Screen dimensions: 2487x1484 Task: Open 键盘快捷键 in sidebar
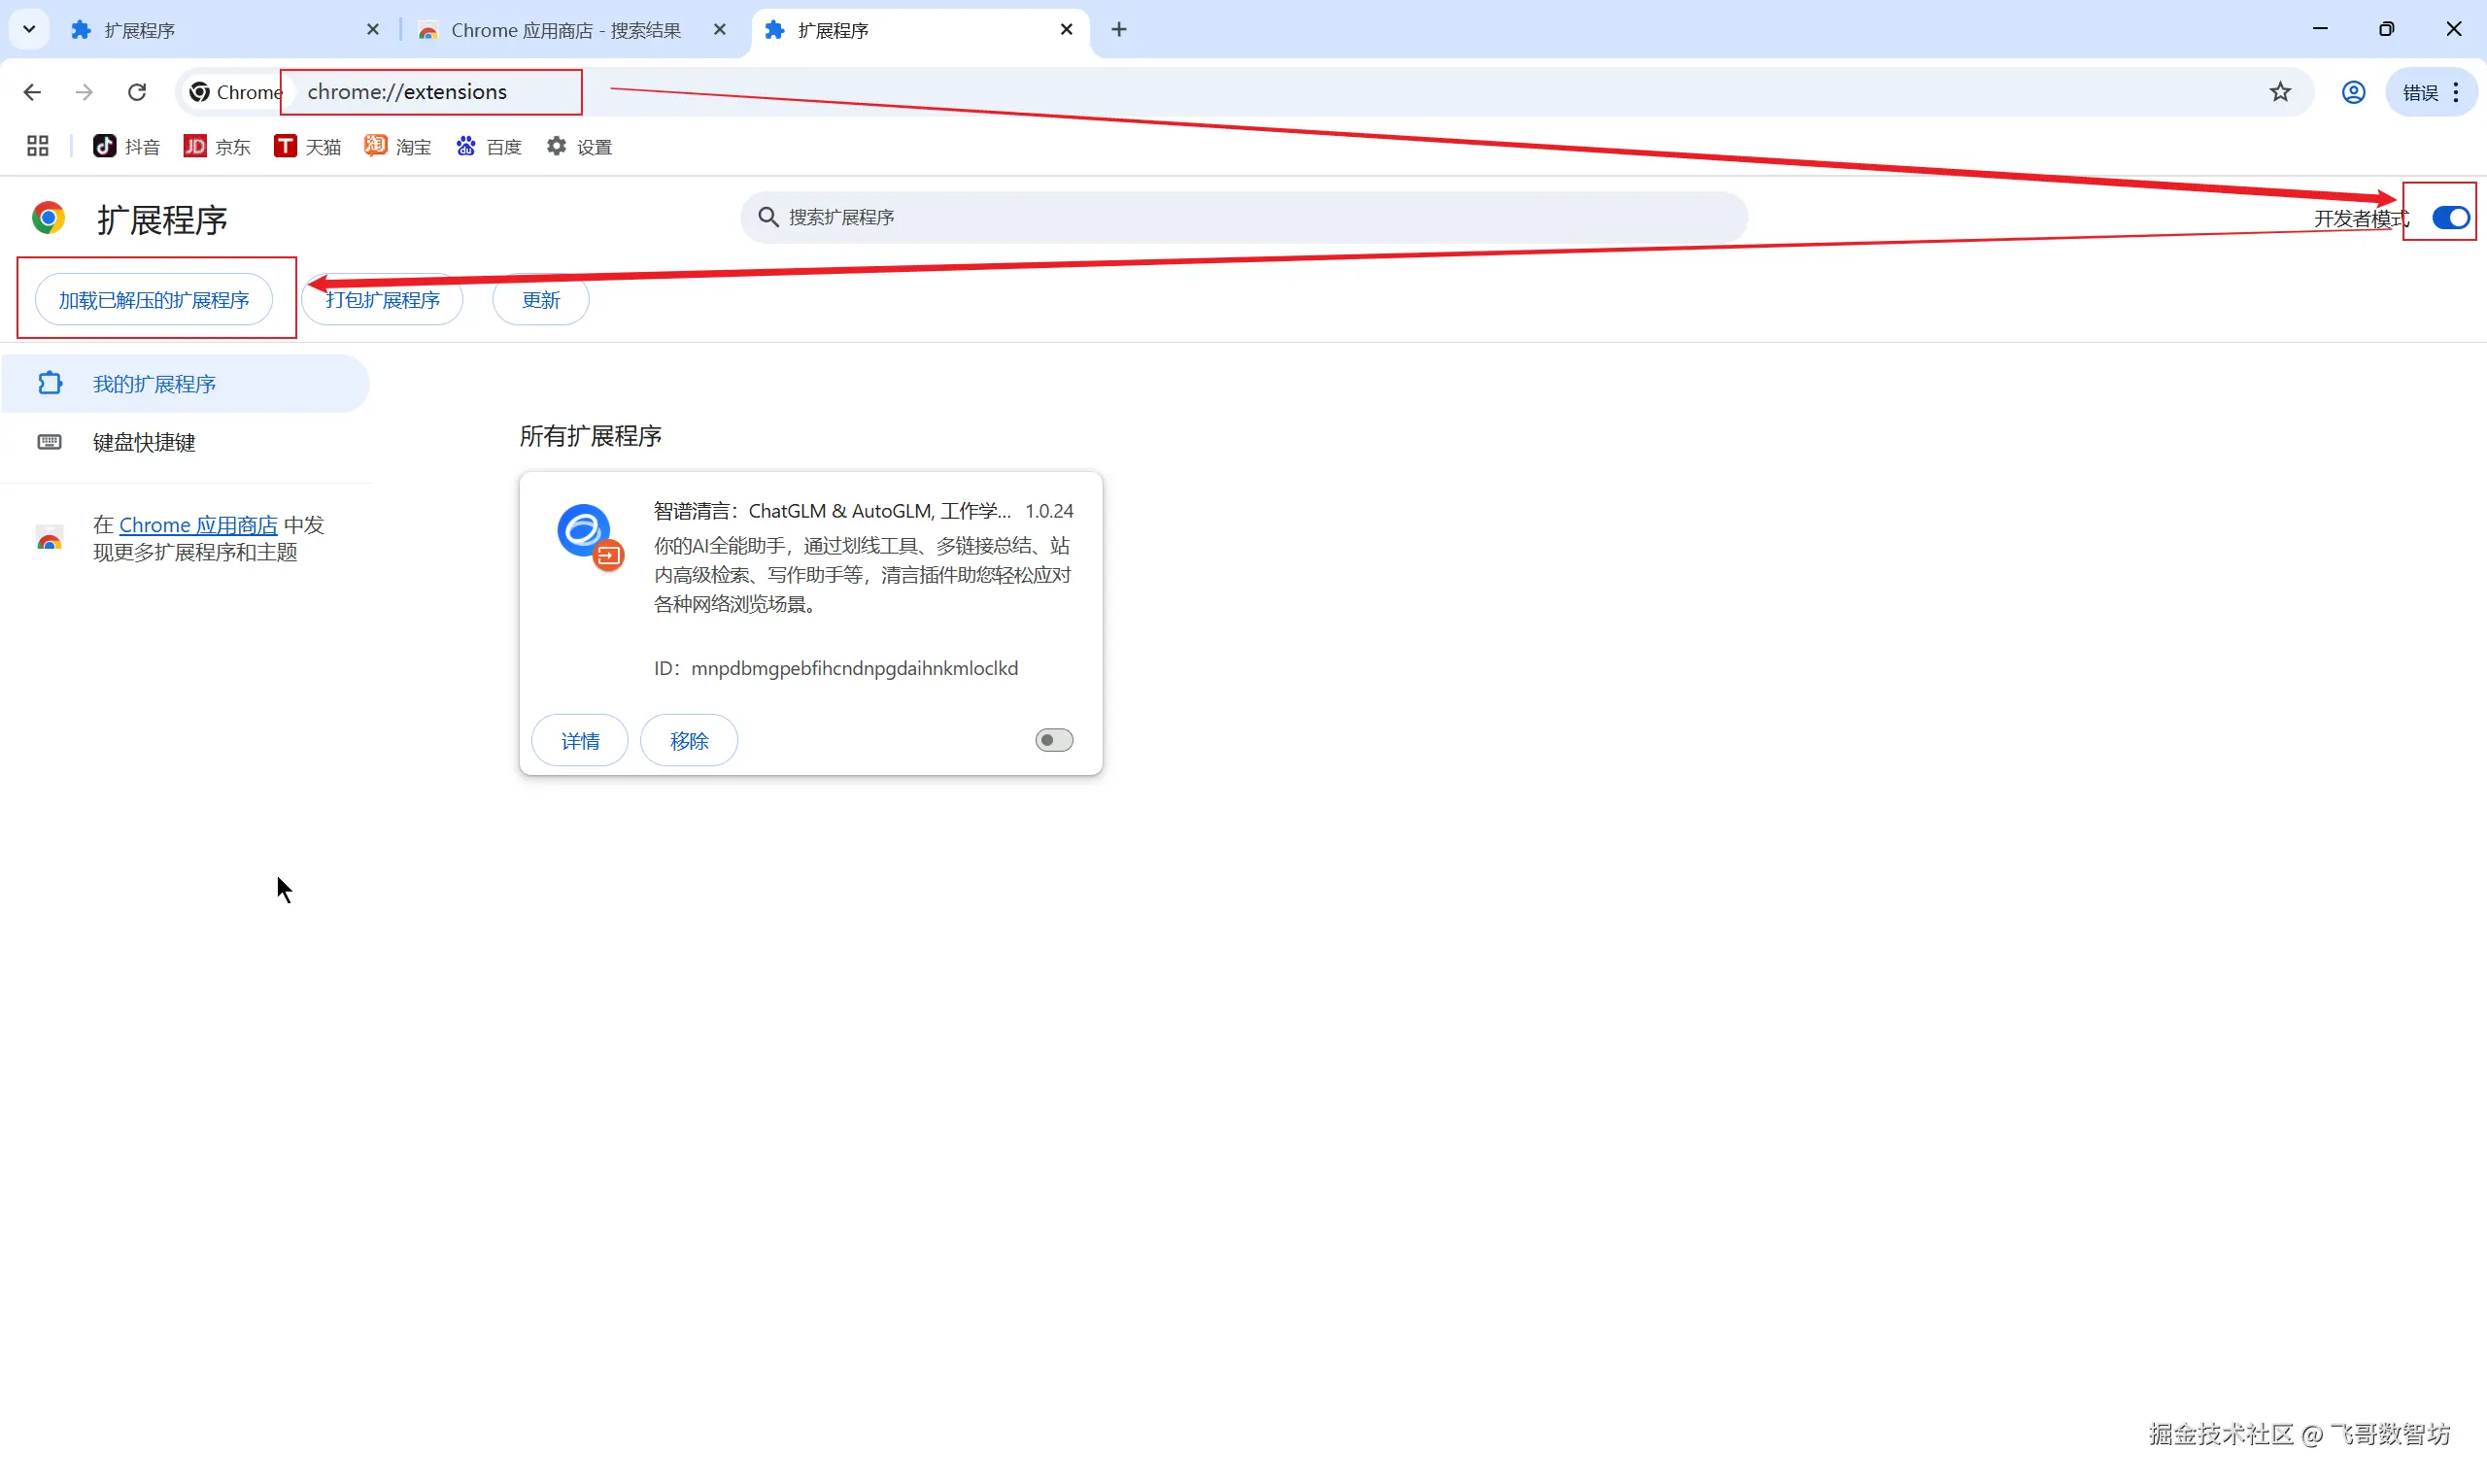coord(185,442)
